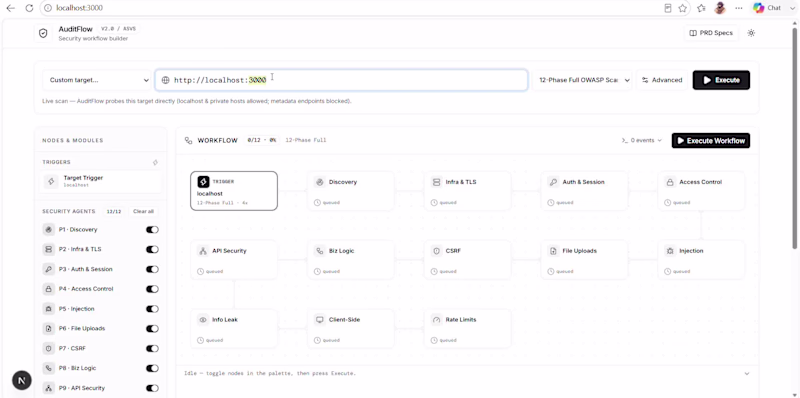
Task: Select the Client-Side workflow node
Action: click(351, 329)
